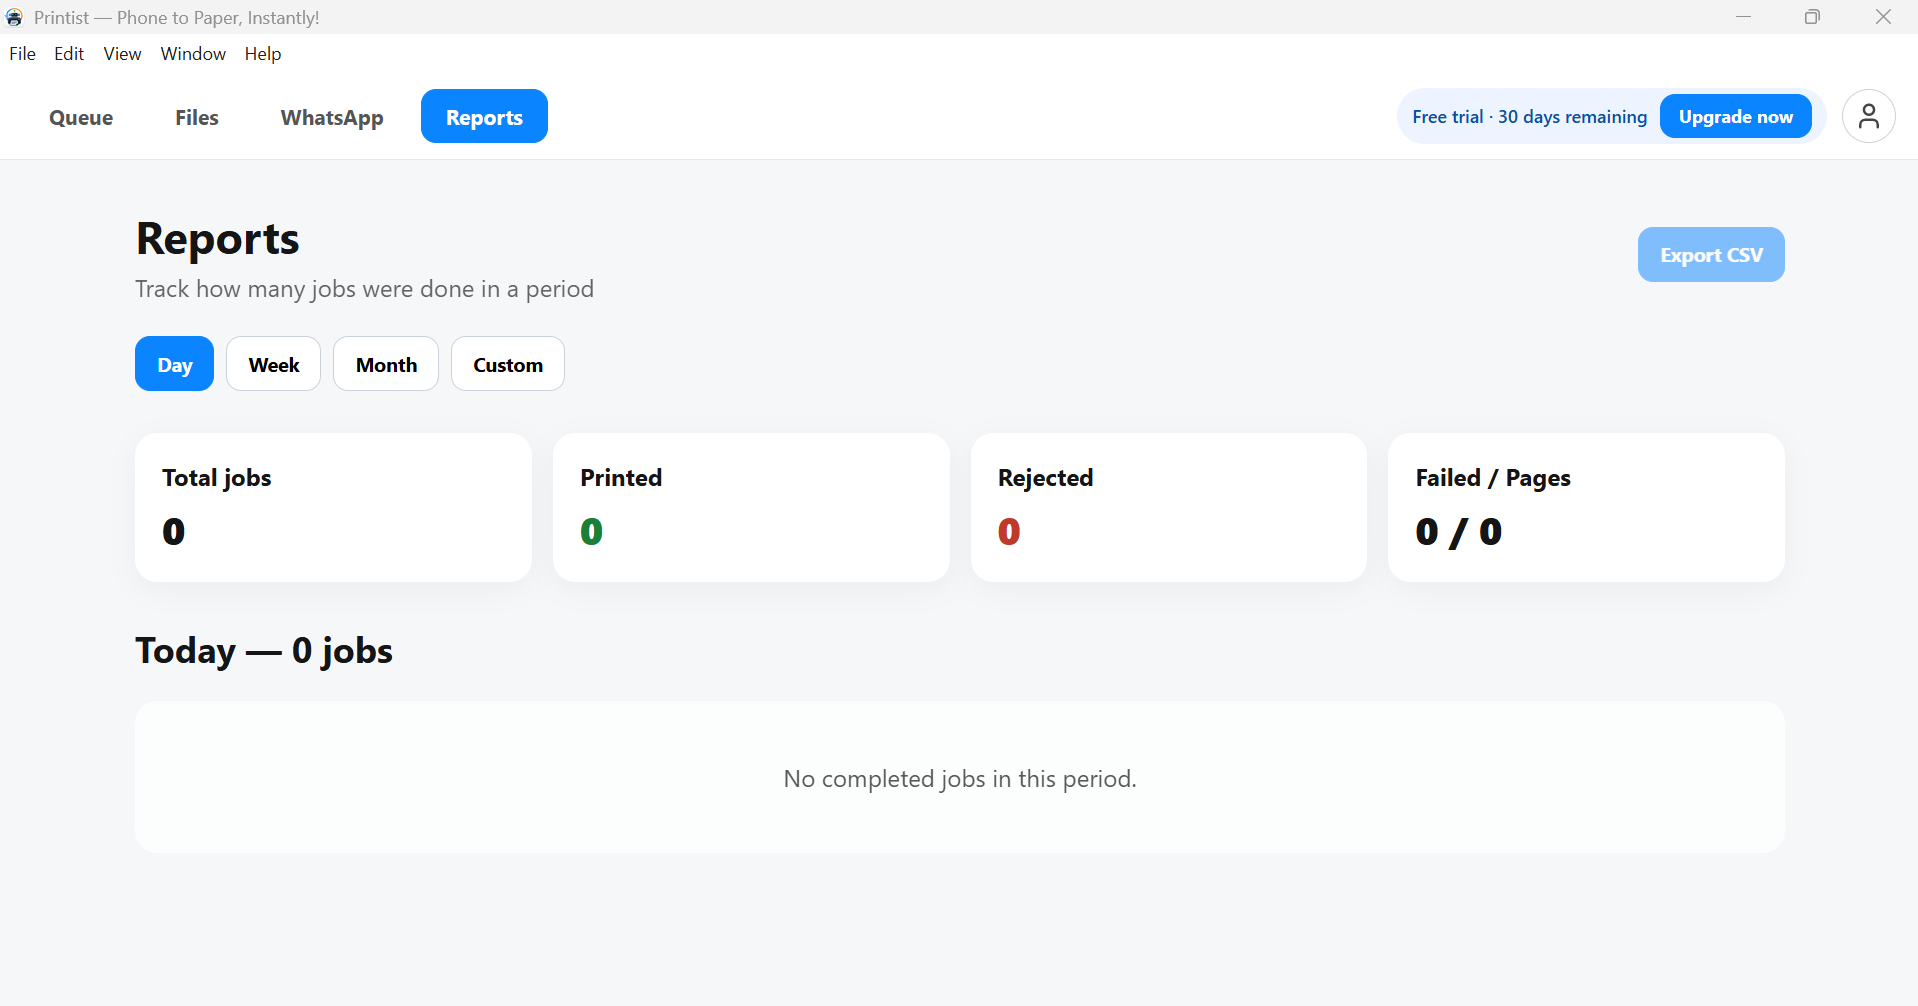
Task: Switch to the WhatsApp tab
Action: click(x=332, y=117)
